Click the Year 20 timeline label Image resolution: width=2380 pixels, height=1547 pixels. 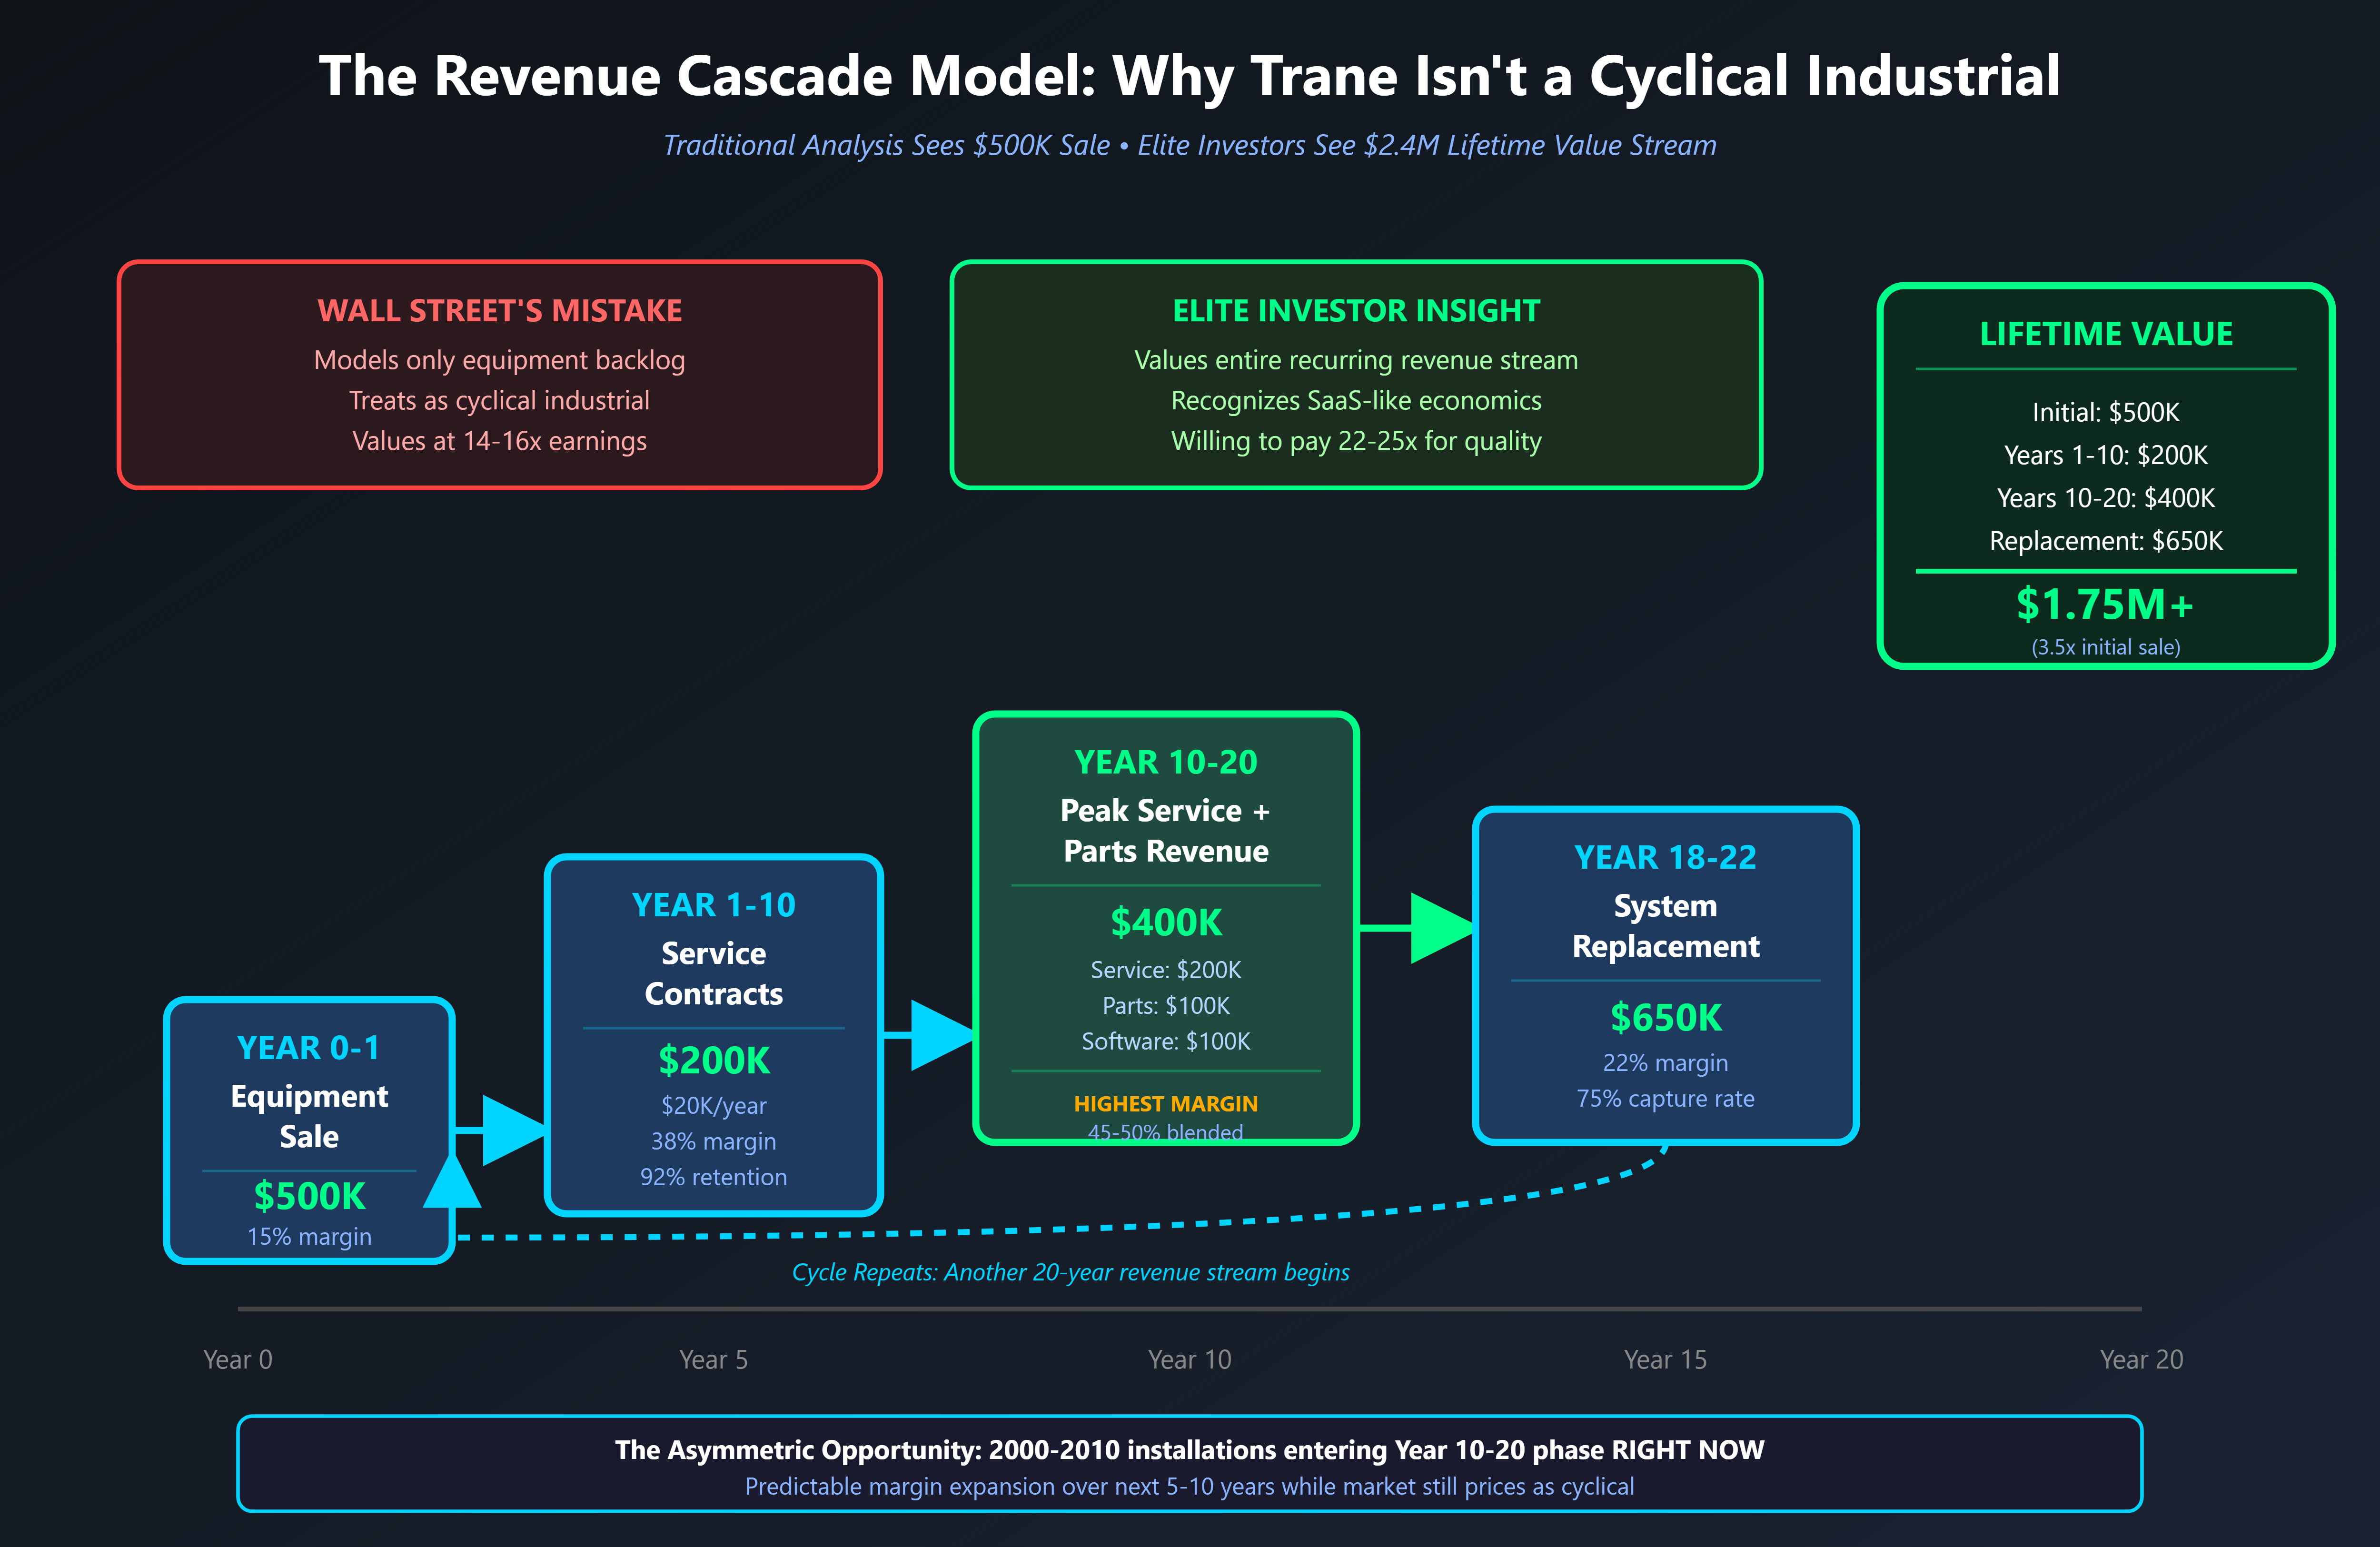(x=2141, y=1359)
